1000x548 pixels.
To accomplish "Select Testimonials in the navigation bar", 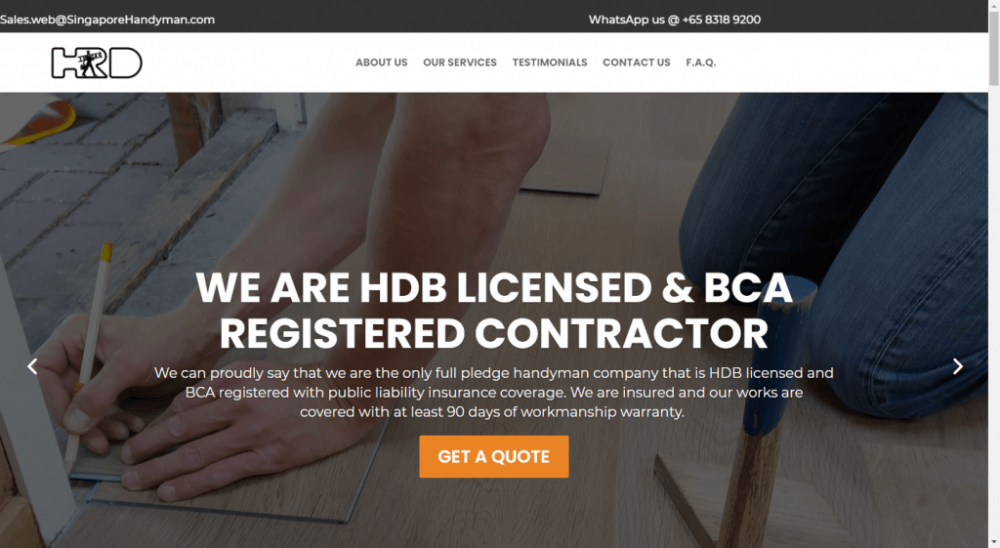I will click(x=550, y=63).
